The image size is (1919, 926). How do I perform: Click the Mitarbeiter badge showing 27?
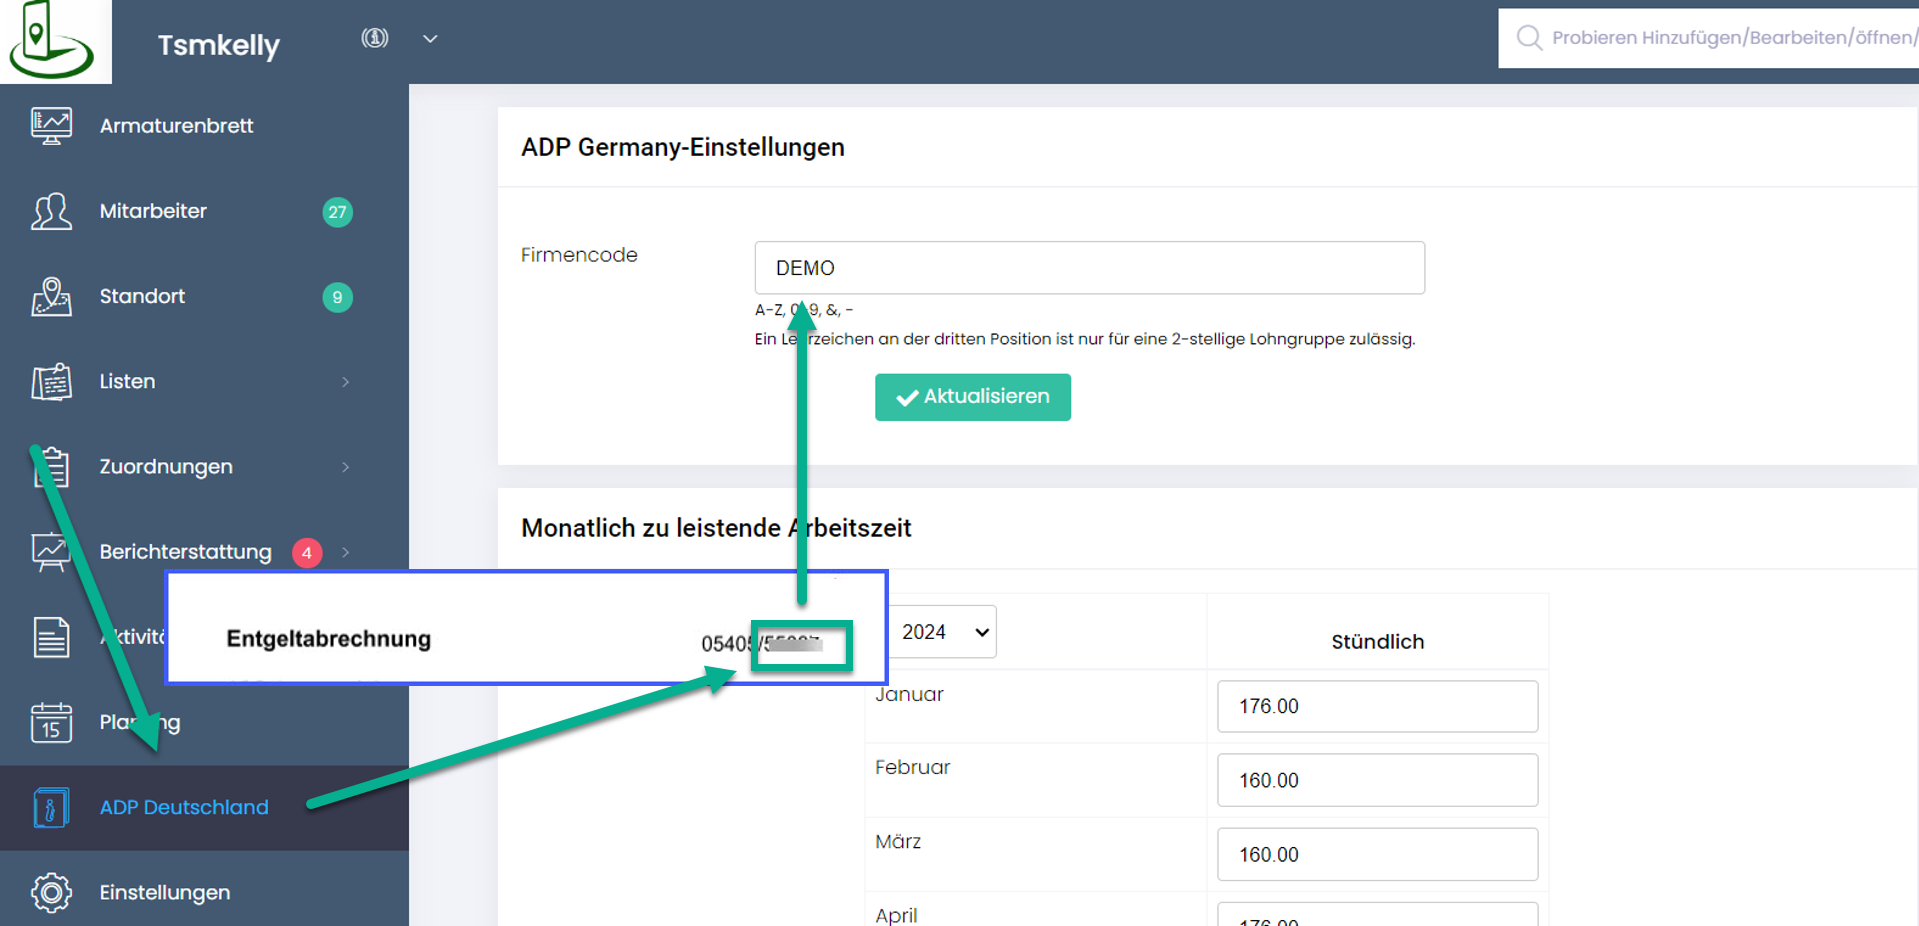click(337, 212)
